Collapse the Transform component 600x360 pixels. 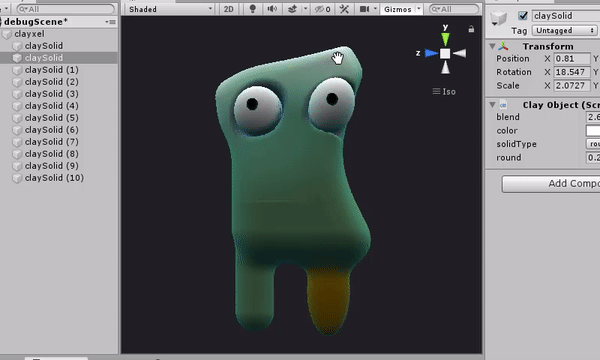click(x=492, y=46)
